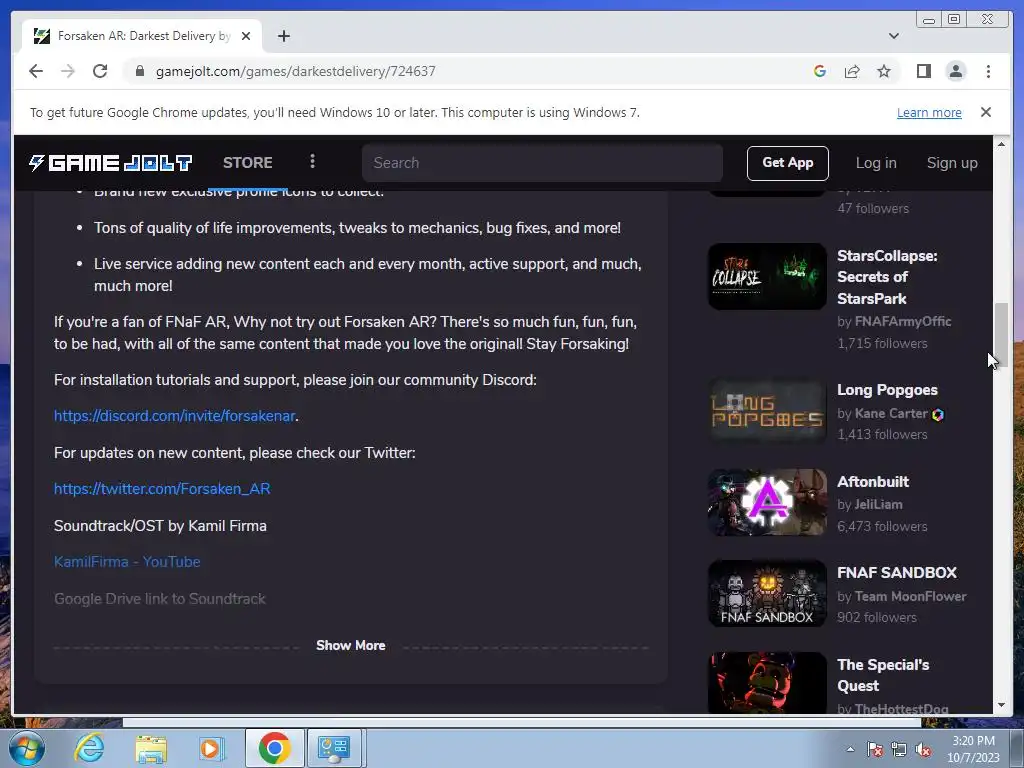1024x768 pixels.
Task: Click the network tray icon
Action: [899, 749]
